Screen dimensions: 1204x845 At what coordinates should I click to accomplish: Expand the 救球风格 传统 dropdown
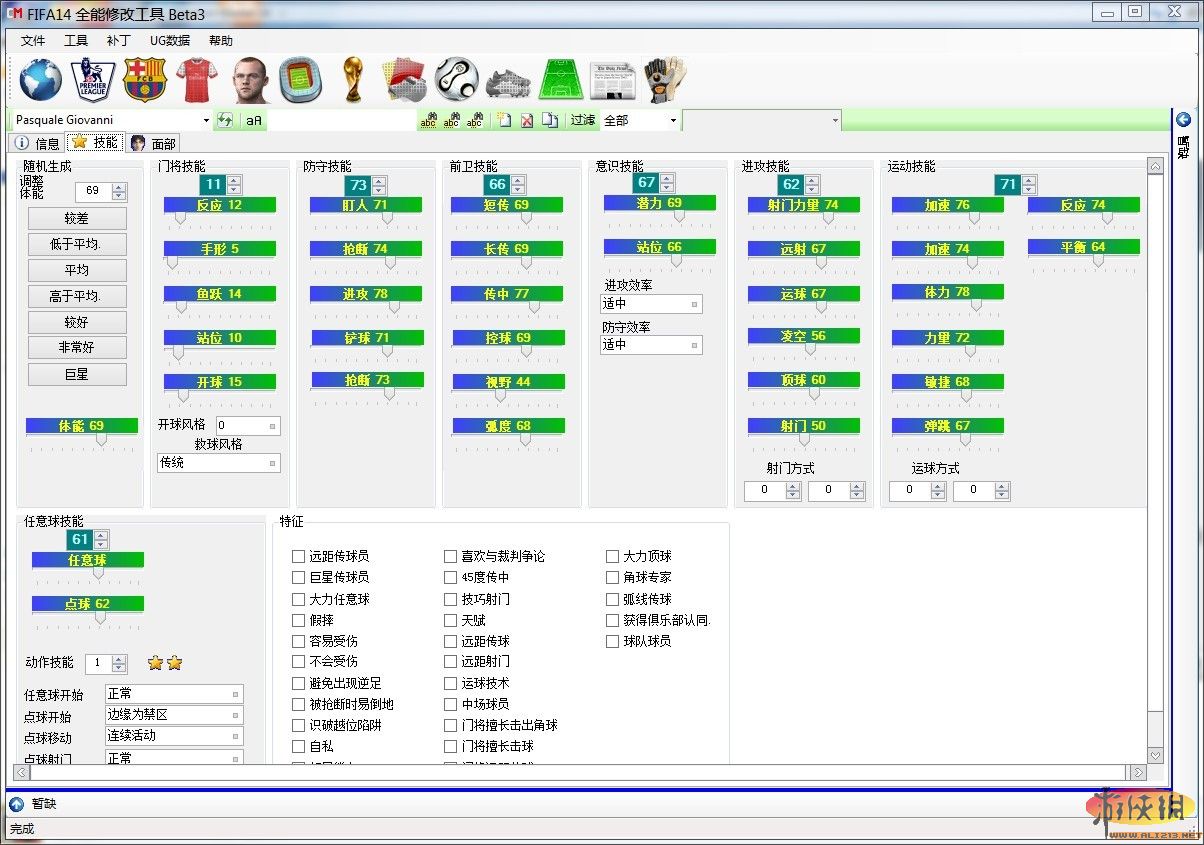pyautogui.click(x=272, y=463)
